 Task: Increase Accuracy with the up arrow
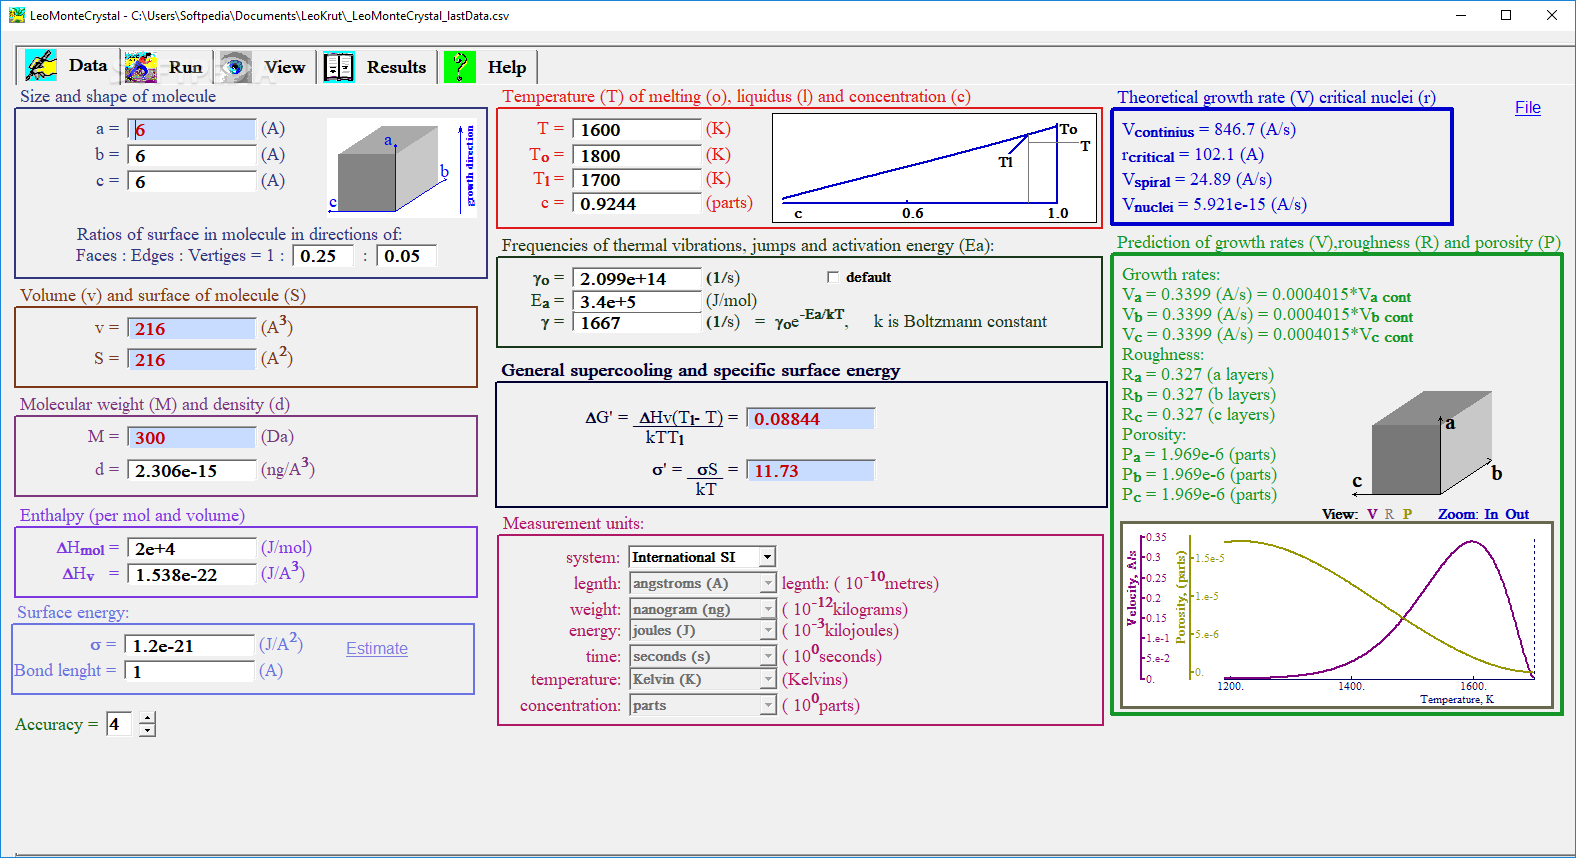click(x=147, y=718)
